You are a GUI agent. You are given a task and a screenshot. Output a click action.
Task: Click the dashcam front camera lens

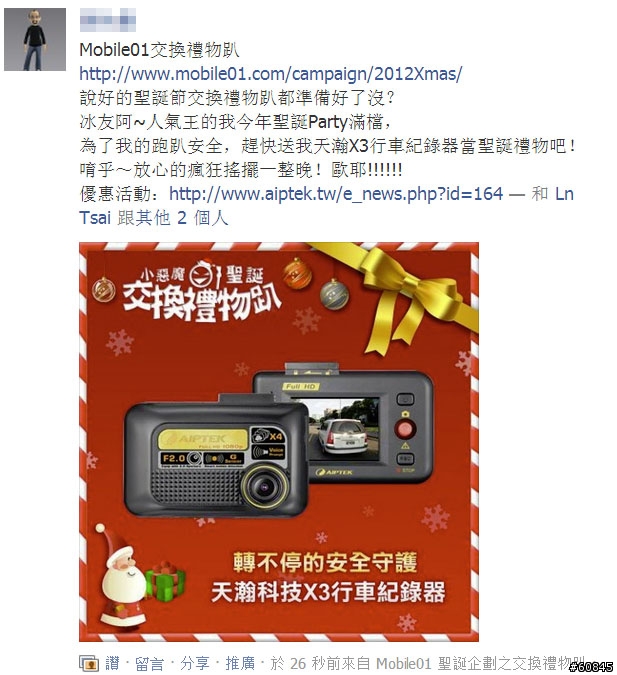tap(265, 487)
